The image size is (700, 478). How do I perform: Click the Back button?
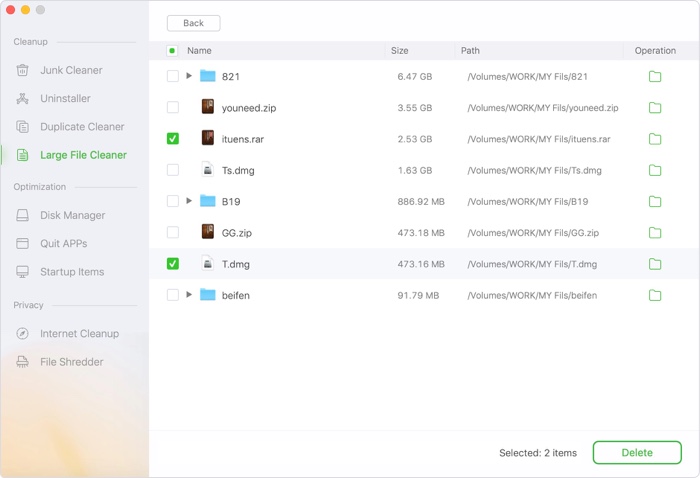click(193, 23)
